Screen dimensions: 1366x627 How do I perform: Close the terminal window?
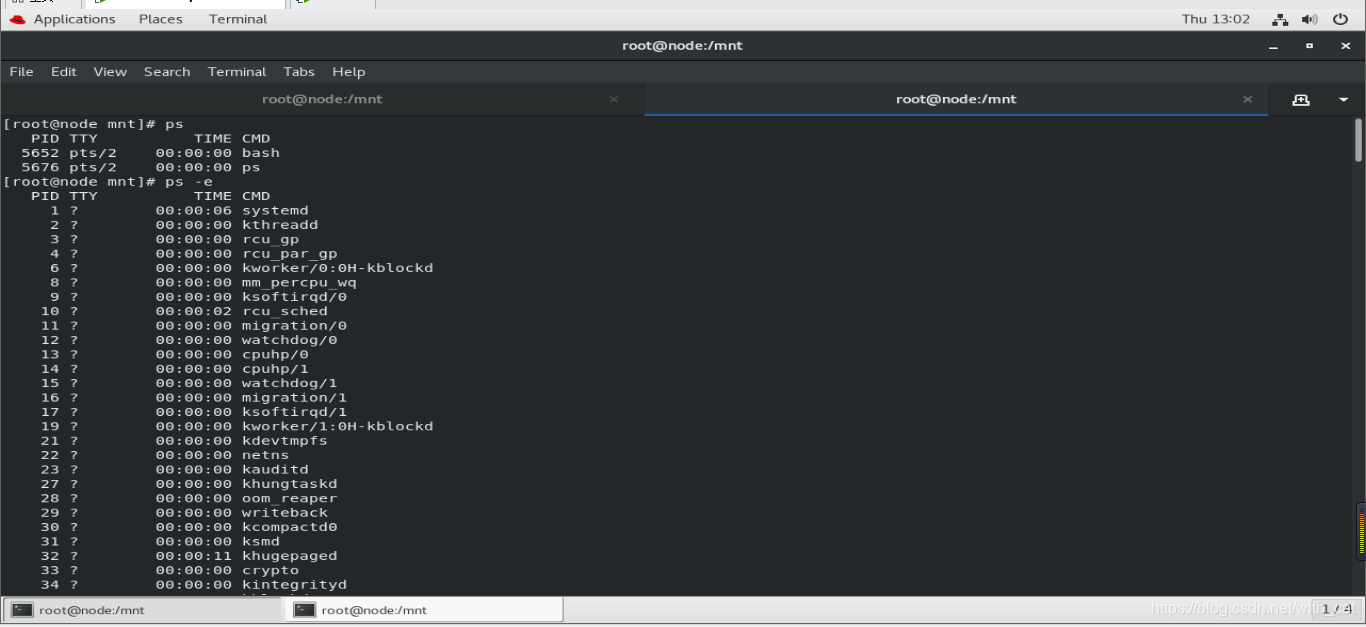coord(1343,46)
